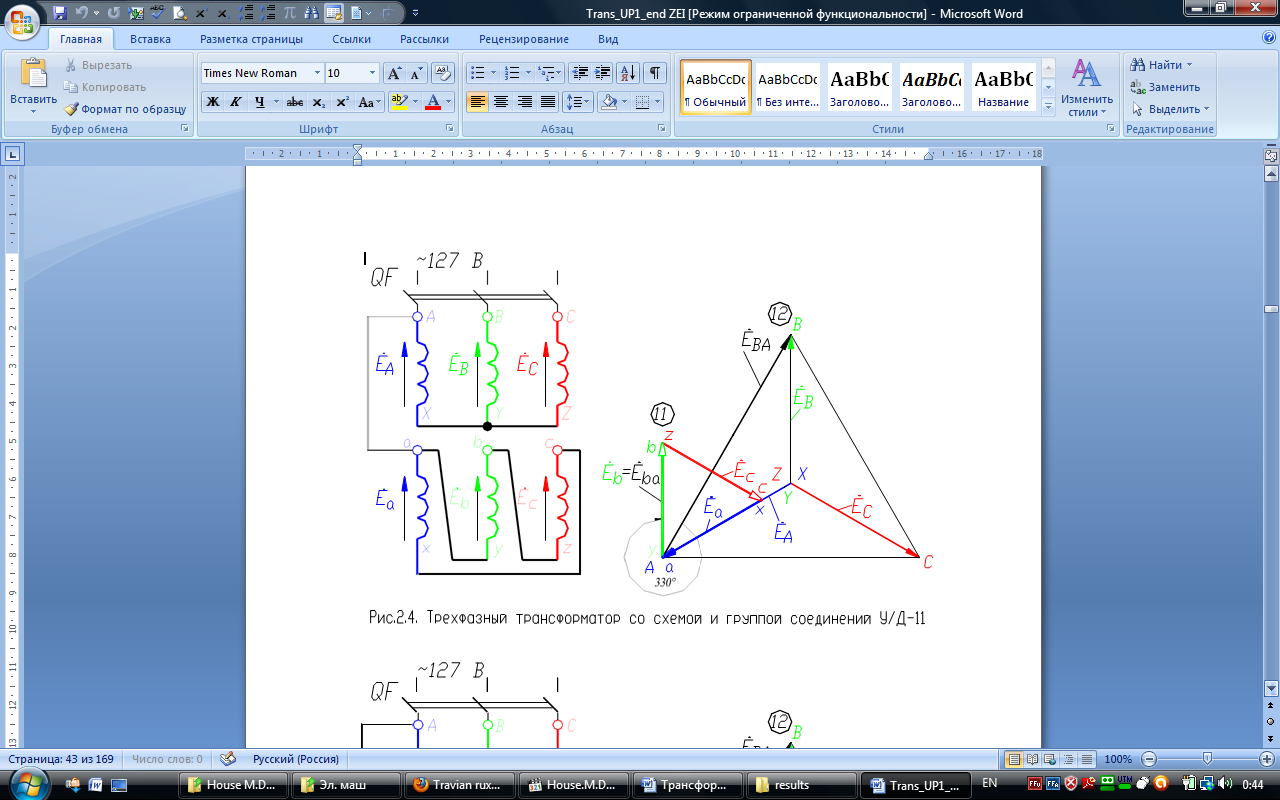This screenshot has height=800, width=1280.
Task: Click the text highlight color button
Action: tap(397, 102)
